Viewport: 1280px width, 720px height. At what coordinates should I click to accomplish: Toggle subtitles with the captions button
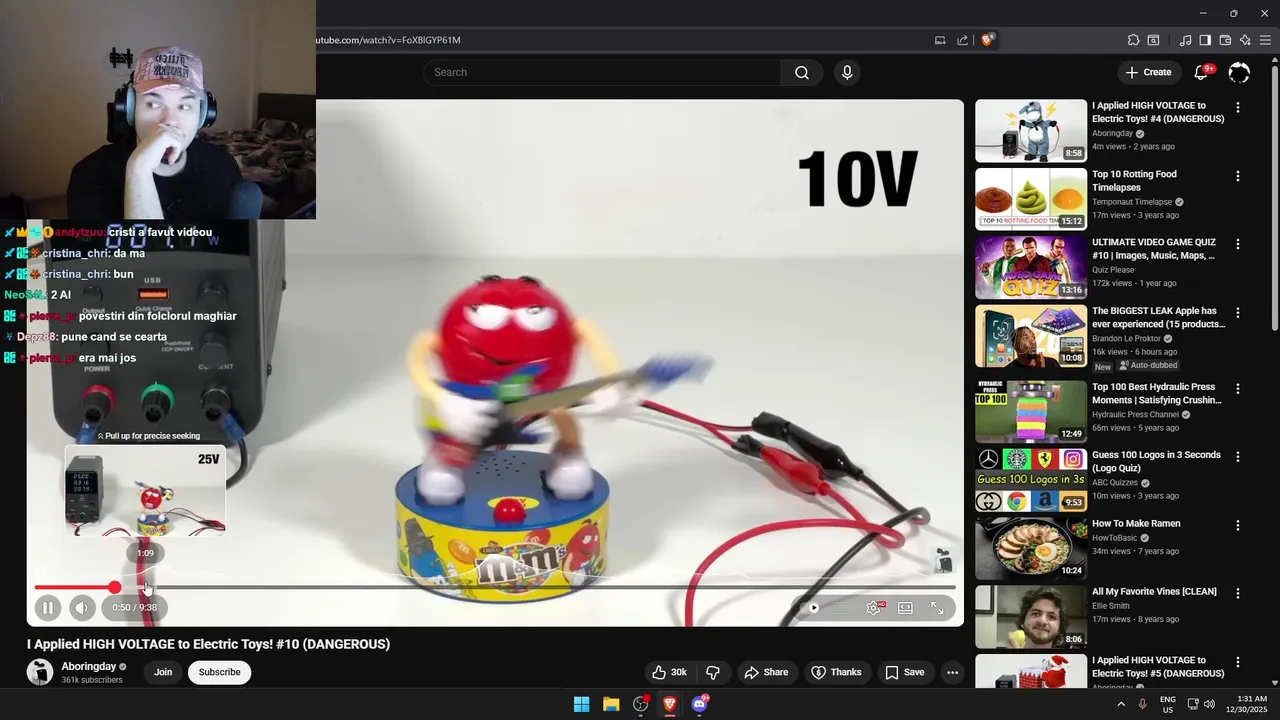[x=842, y=608]
